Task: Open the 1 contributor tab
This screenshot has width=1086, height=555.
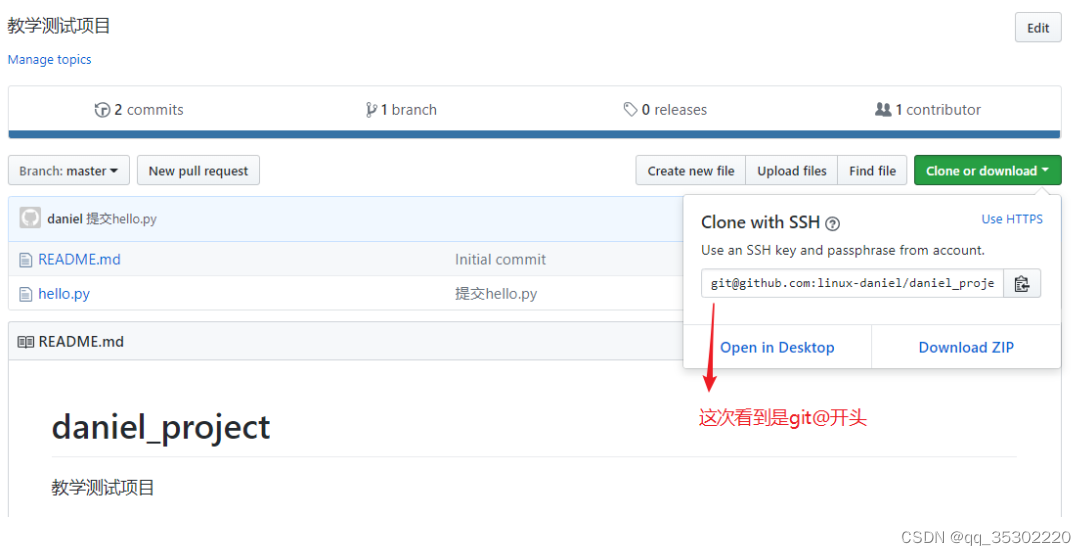Action: (928, 109)
